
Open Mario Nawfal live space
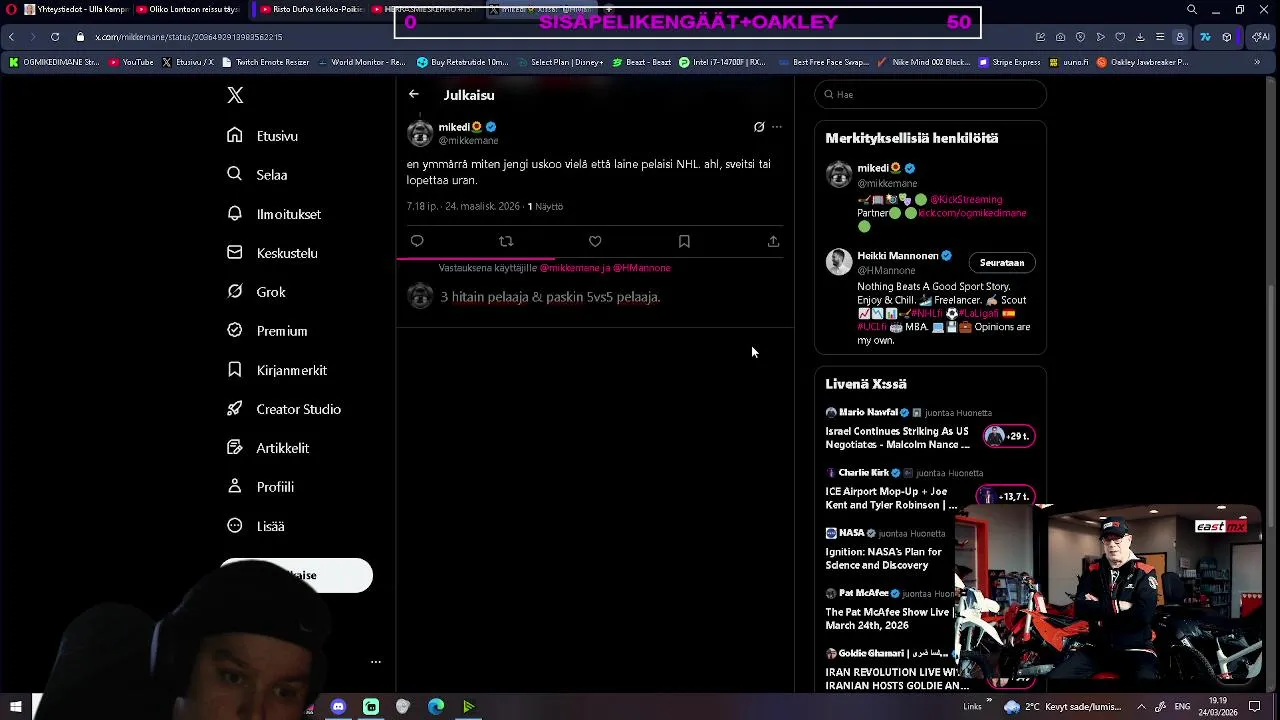click(897, 438)
